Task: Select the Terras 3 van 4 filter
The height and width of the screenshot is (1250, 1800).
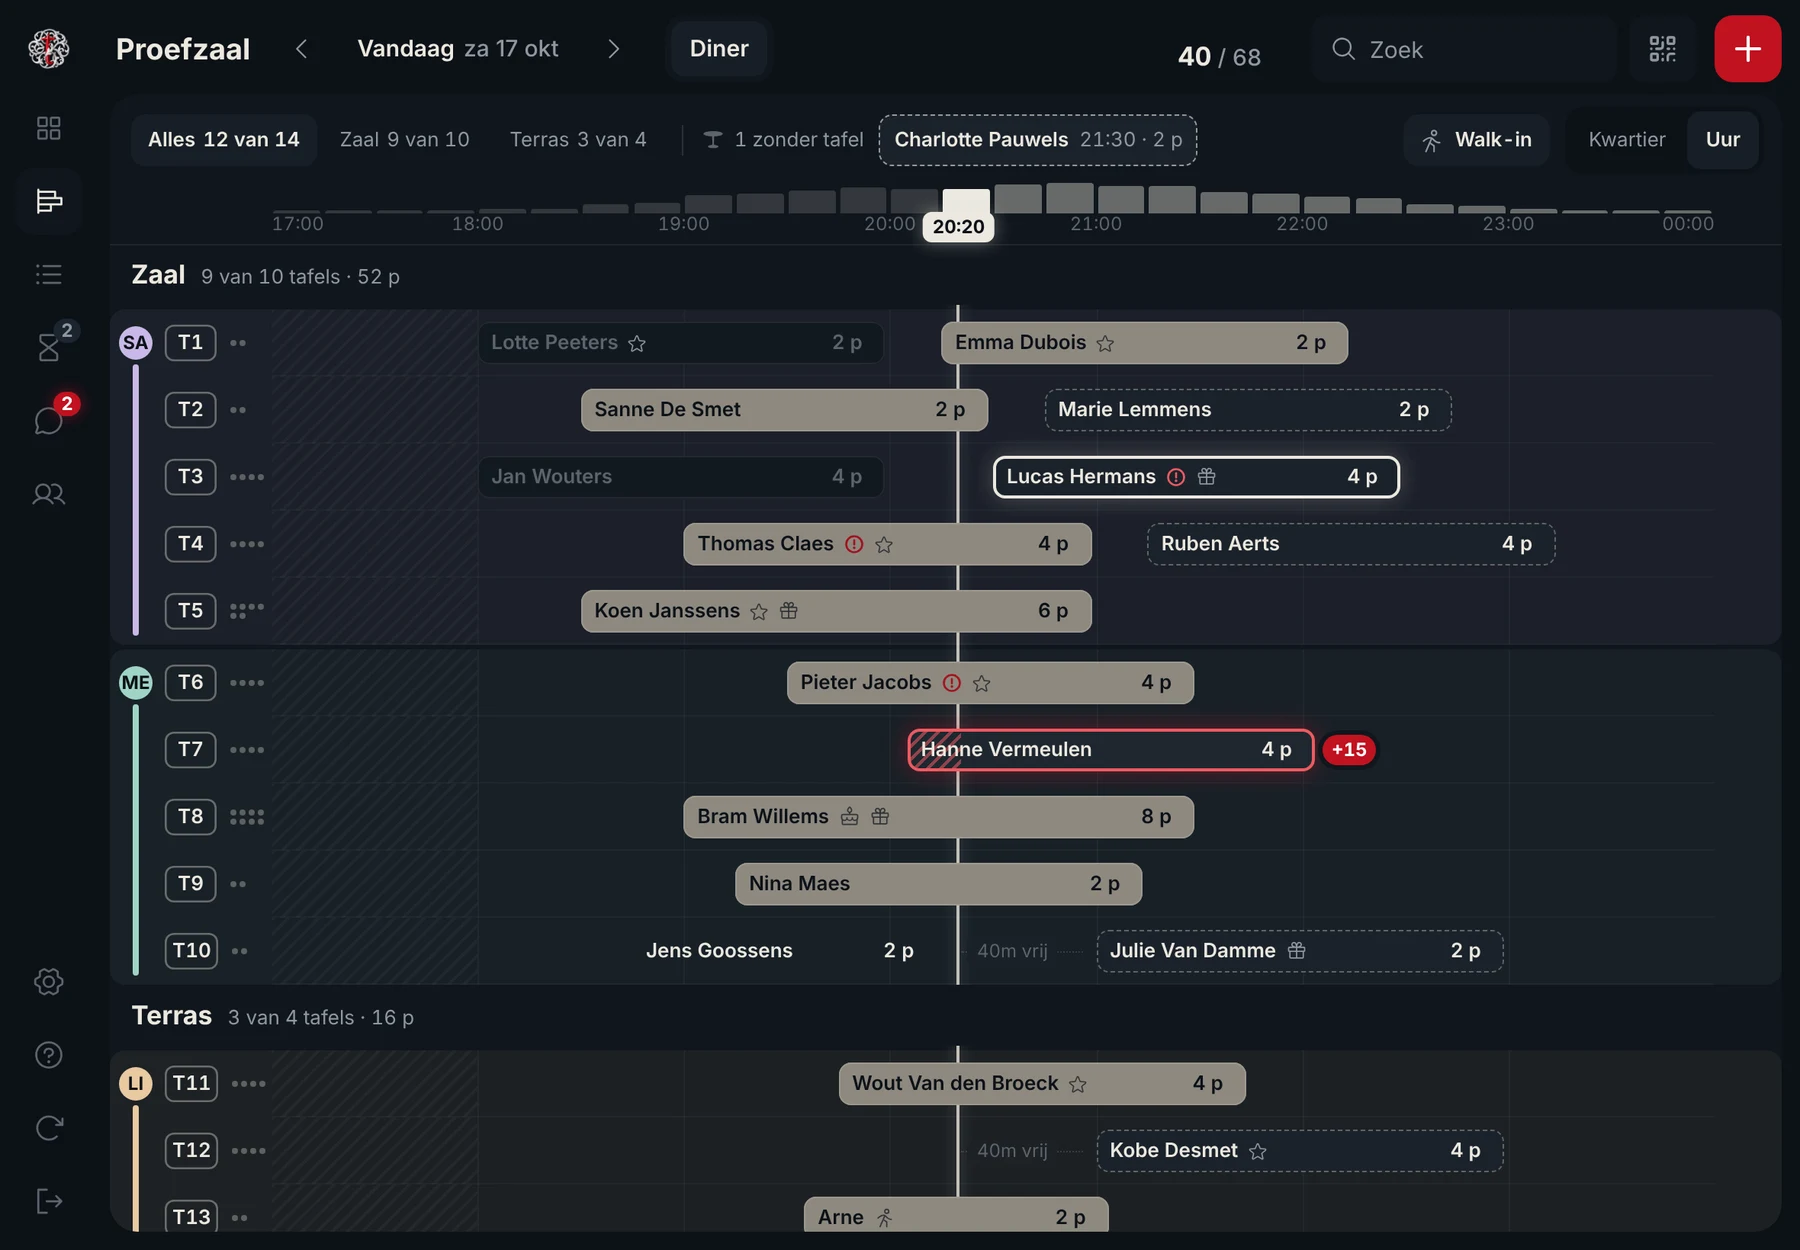Action: 578,140
